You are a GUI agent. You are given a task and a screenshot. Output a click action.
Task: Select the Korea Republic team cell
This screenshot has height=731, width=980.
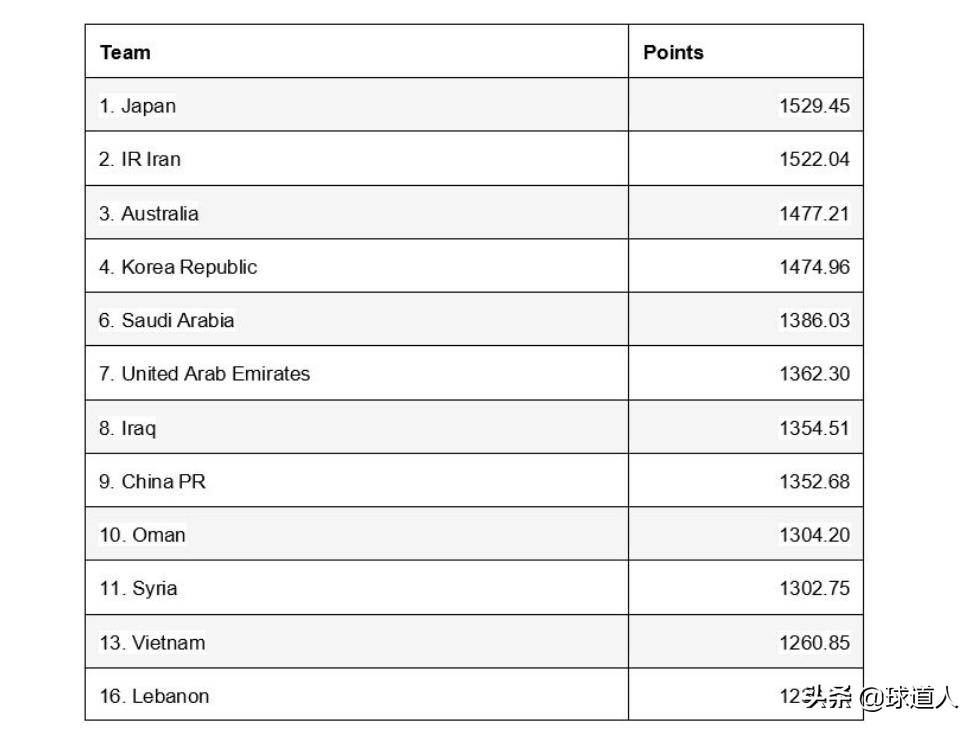[178, 267]
